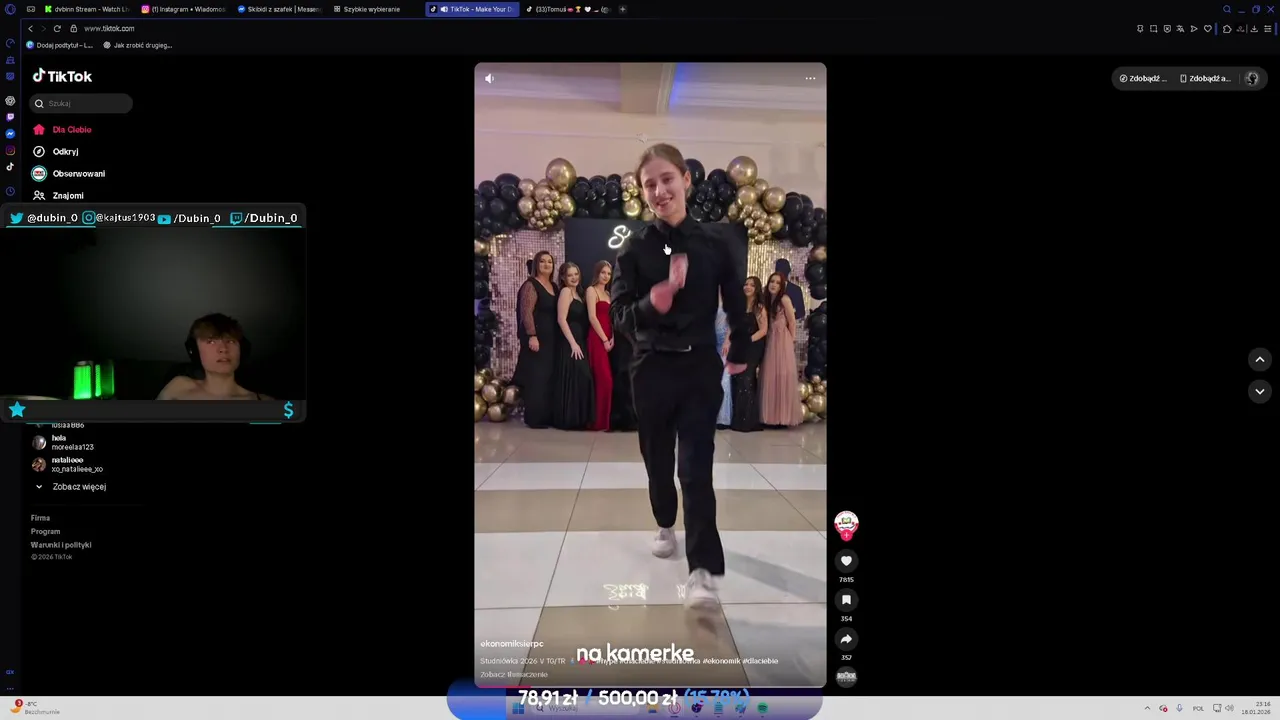Open the Dodaj podtytuł bookmark

click(x=60, y=45)
